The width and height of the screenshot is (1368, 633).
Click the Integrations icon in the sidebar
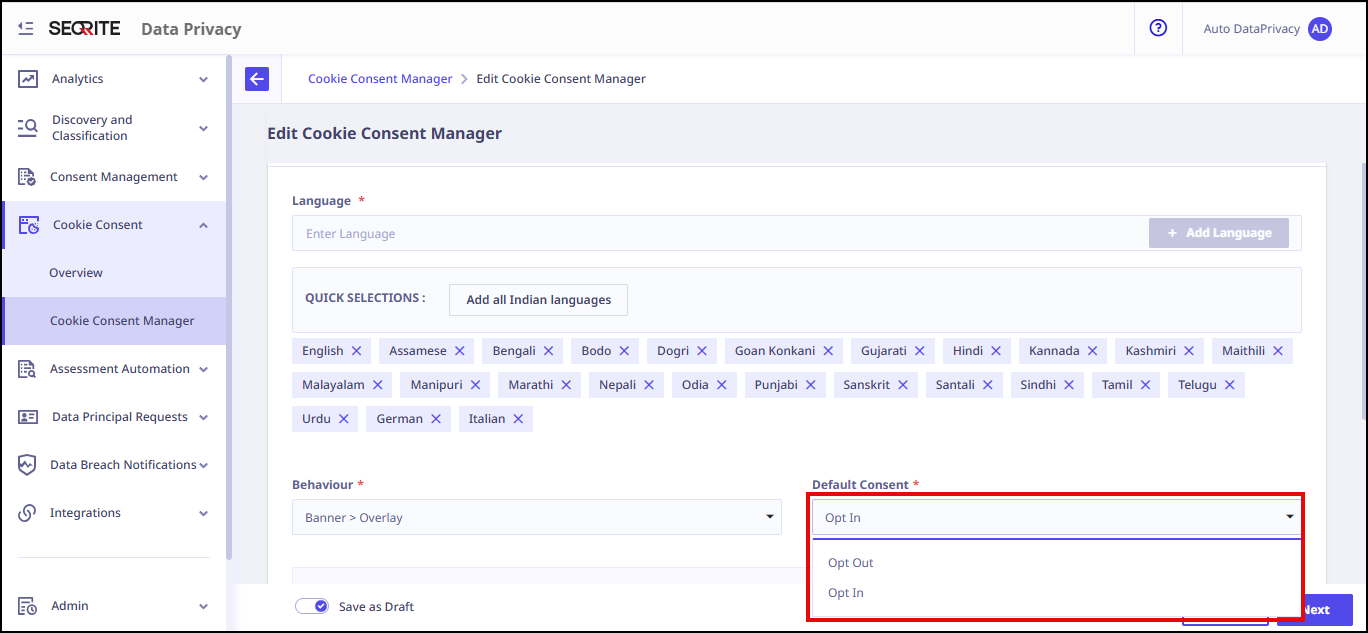pos(28,513)
